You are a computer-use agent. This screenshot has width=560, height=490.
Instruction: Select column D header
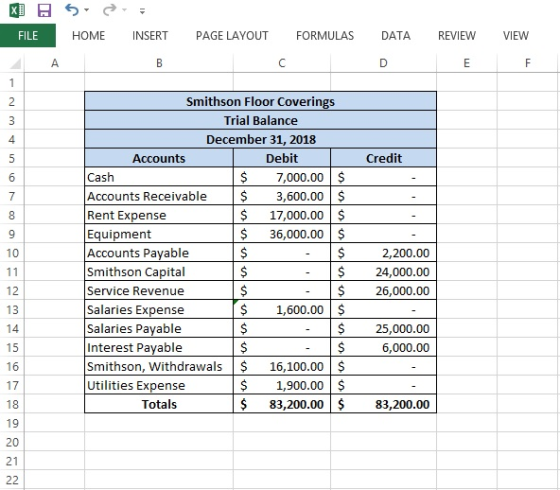383,63
